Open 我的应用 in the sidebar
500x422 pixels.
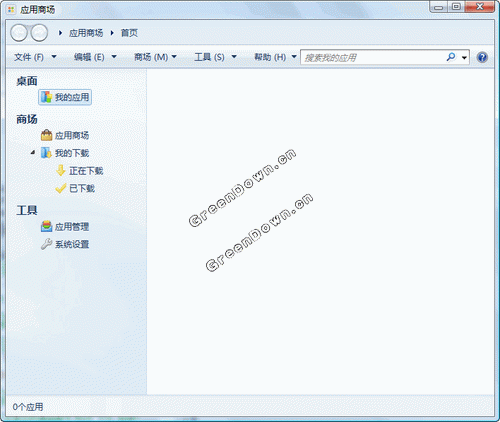click(65, 97)
